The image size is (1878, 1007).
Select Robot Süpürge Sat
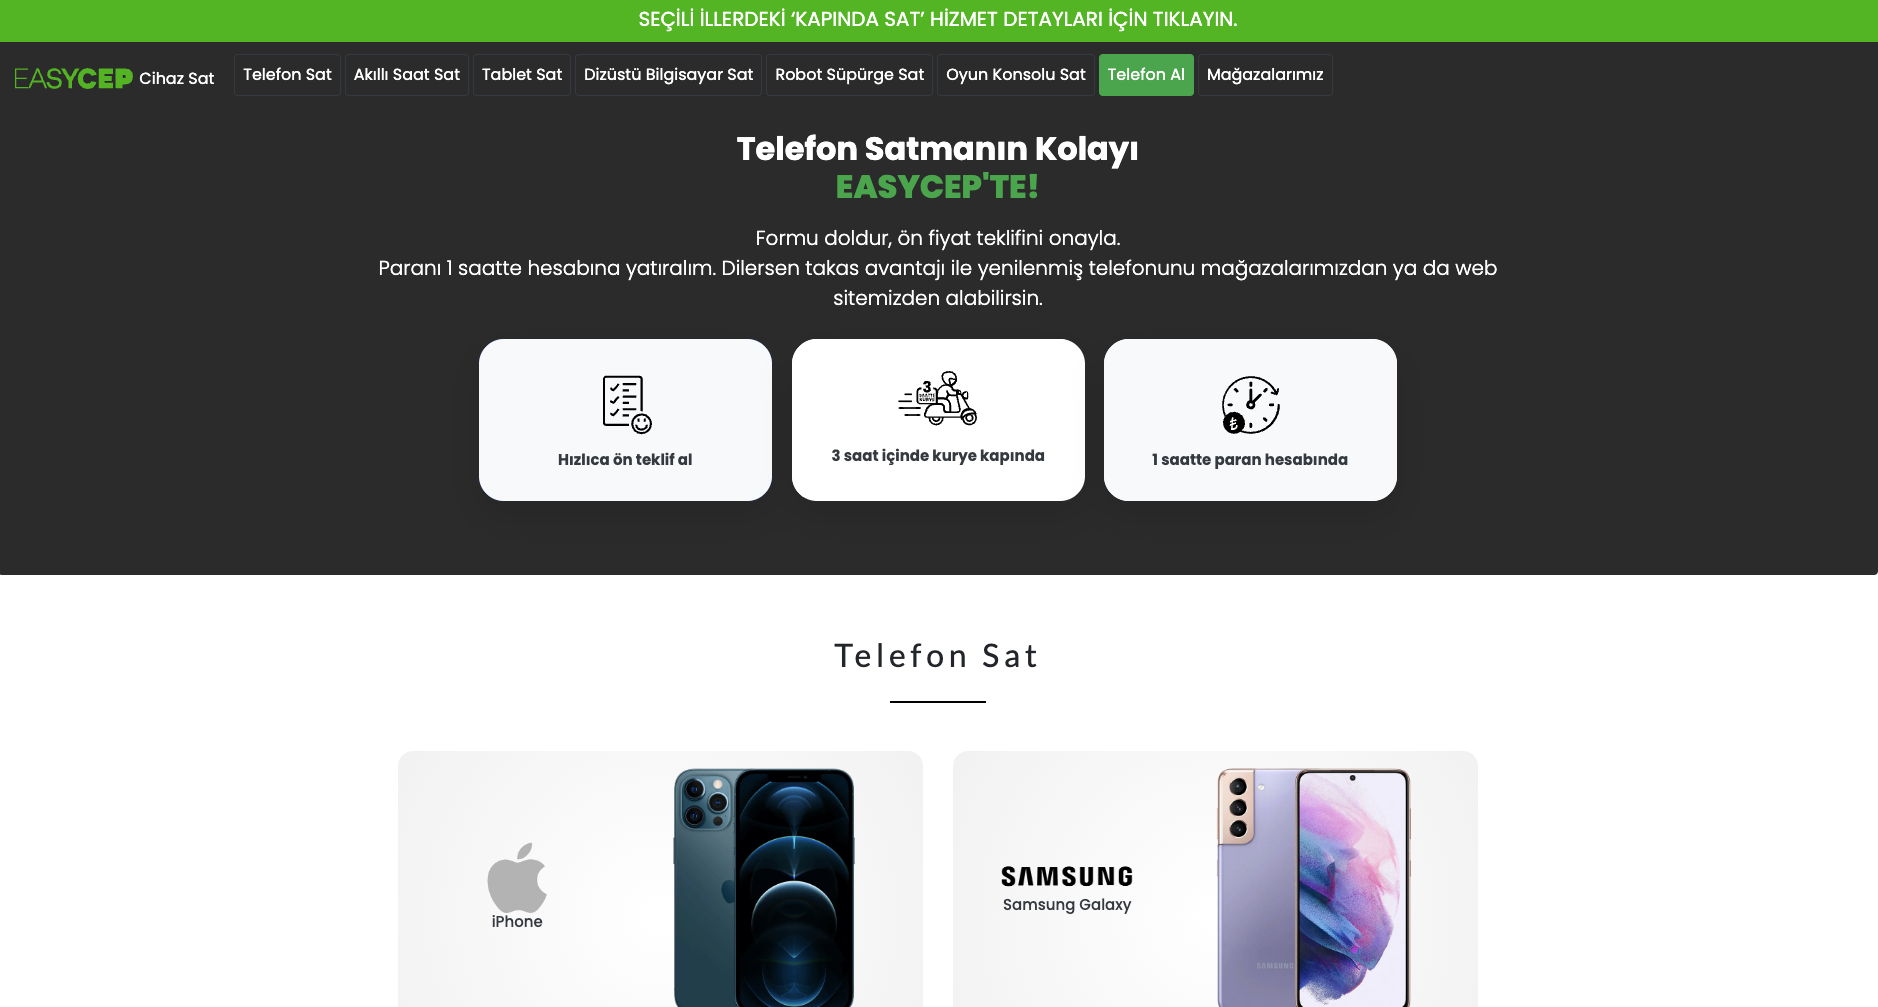[x=849, y=75]
